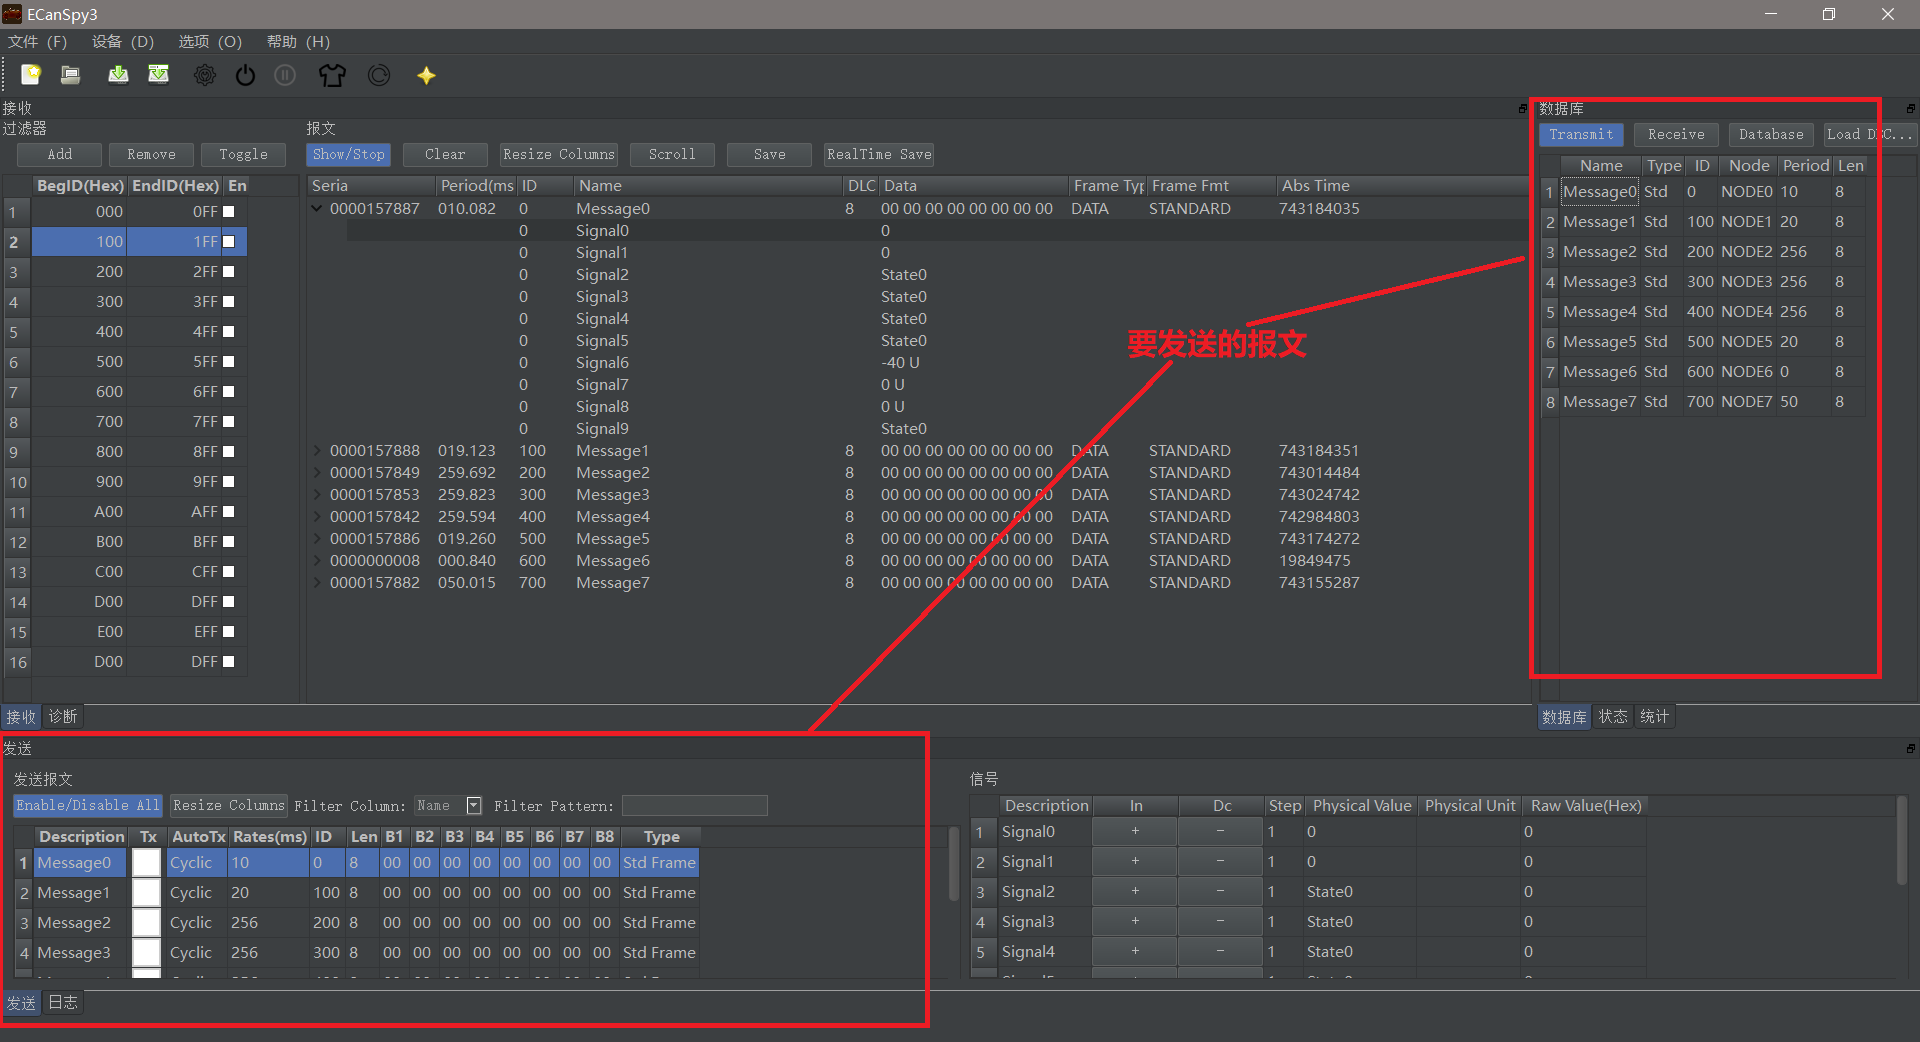This screenshot has height=1042, width=1920.
Task: Click the Show/Stop button
Action: [x=348, y=154]
